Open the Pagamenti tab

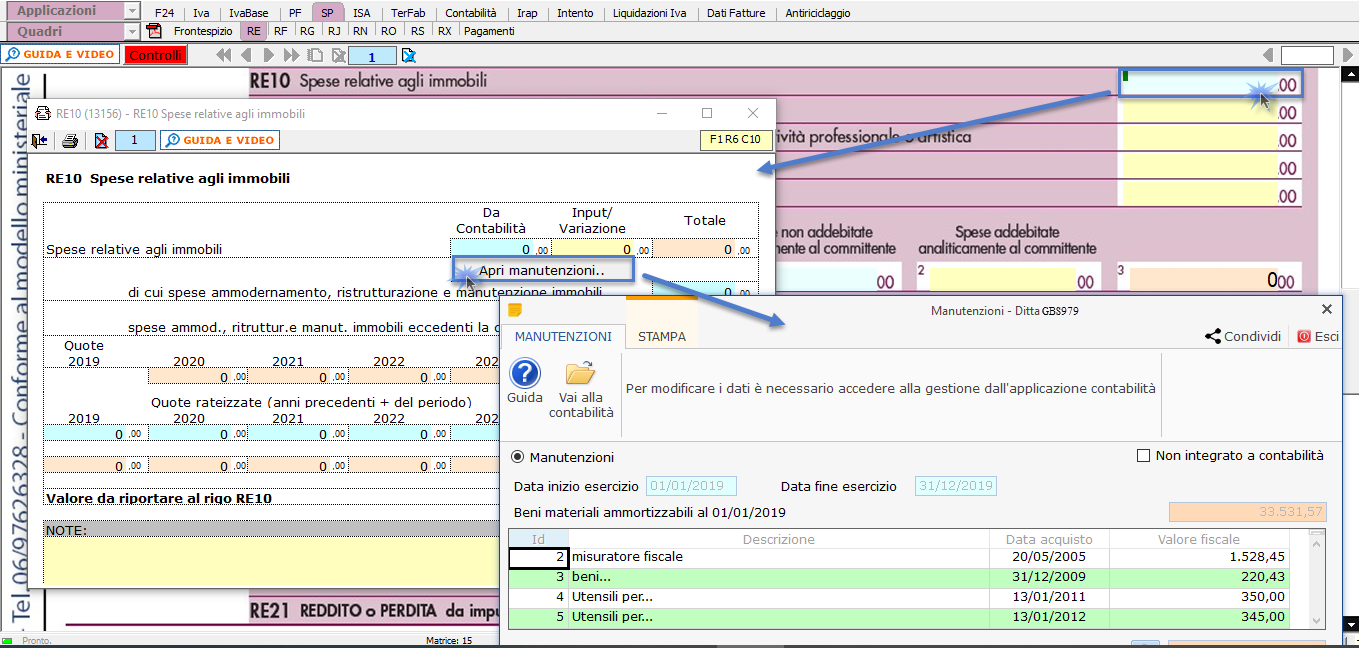(490, 31)
